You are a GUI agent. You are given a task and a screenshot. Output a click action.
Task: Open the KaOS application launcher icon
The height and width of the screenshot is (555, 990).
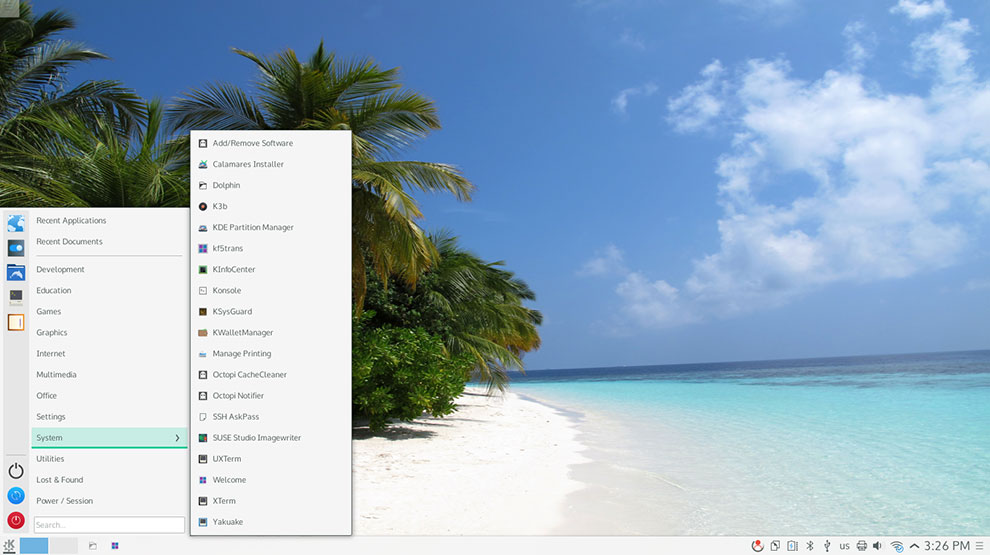(9, 546)
